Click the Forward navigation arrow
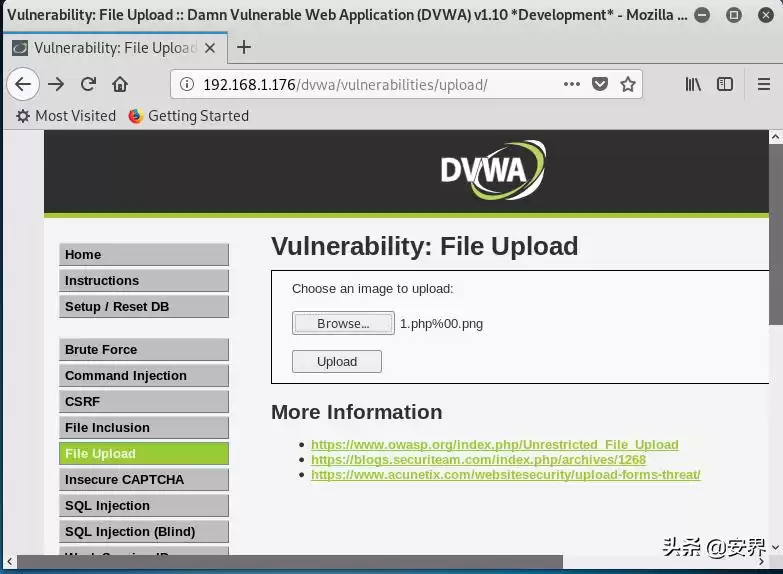783x574 pixels. pos(56,85)
